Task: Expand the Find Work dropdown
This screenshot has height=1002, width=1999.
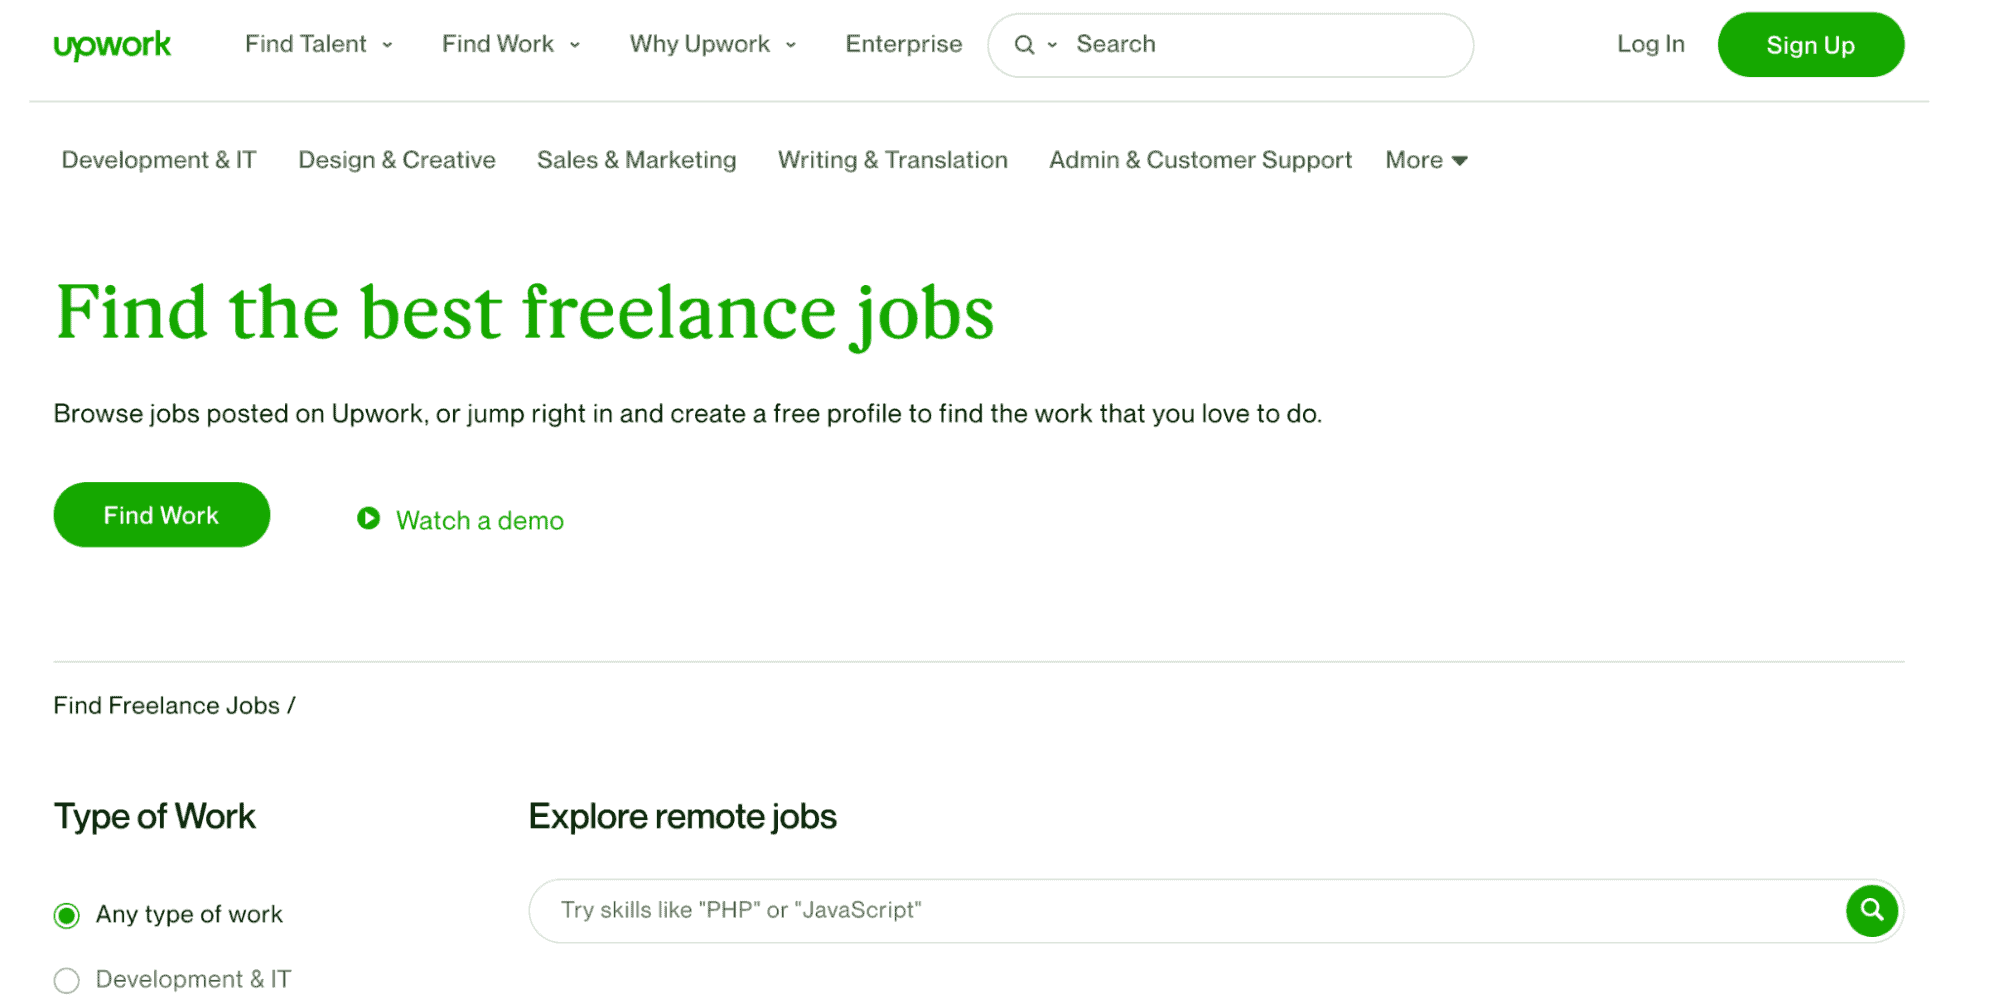Action: click(x=509, y=44)
